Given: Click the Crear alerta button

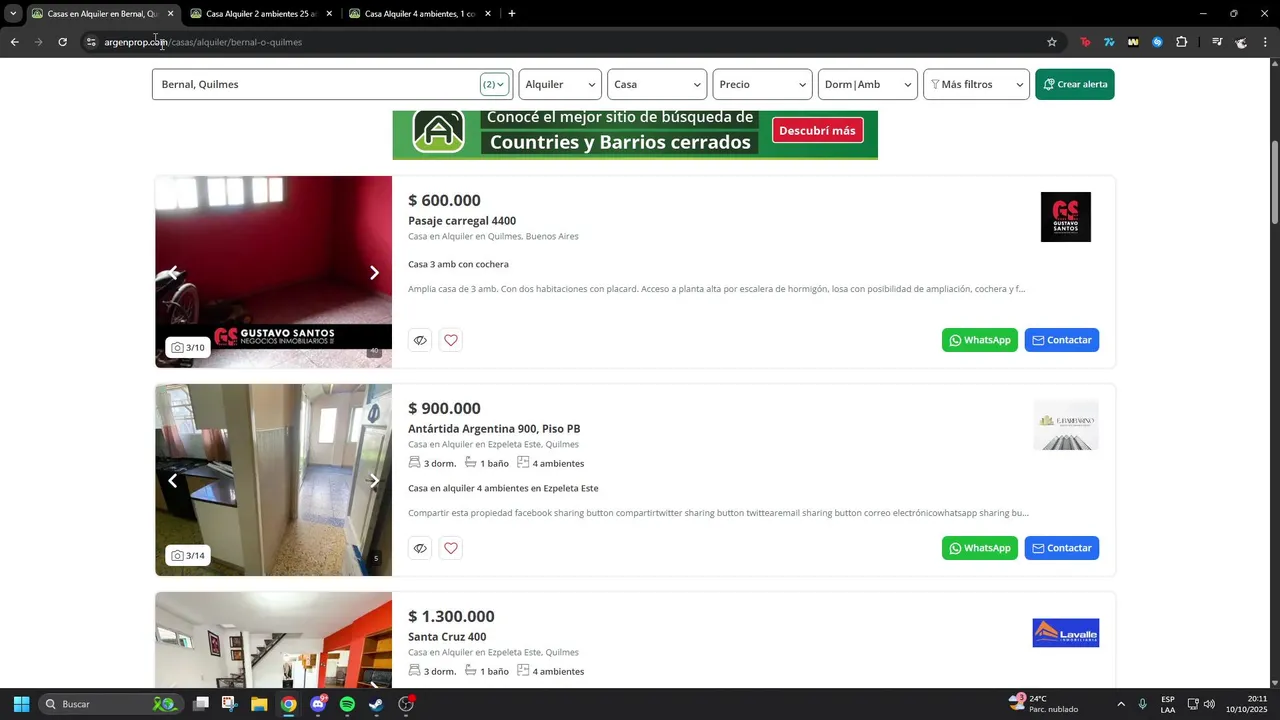Looking at the screenshot, I should pyautogui.click(x=1075, y=84).
